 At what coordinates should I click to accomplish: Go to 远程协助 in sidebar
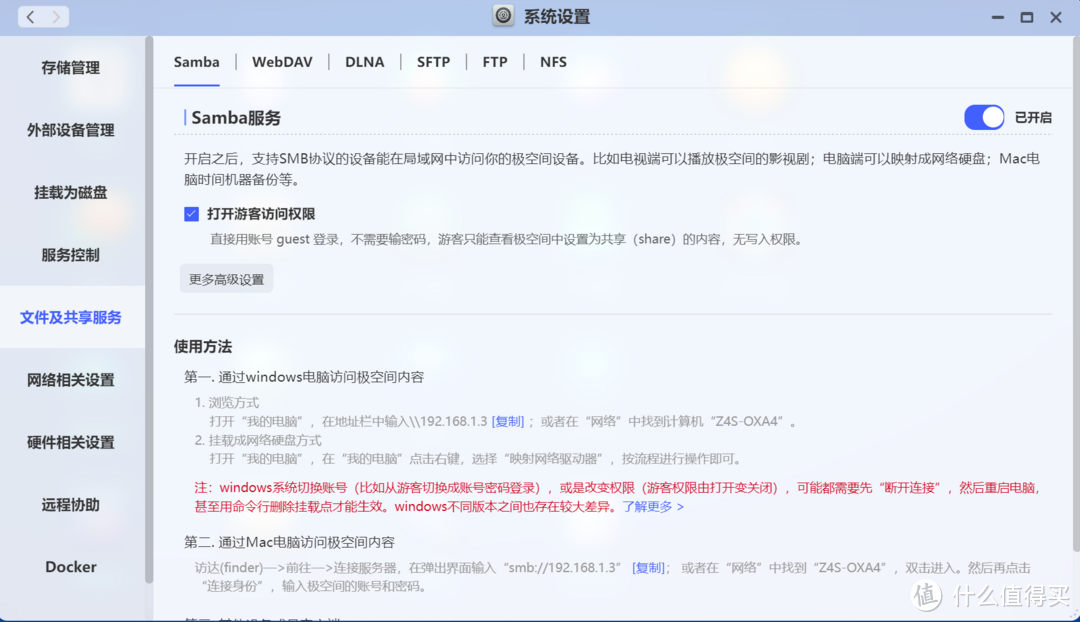71,505
